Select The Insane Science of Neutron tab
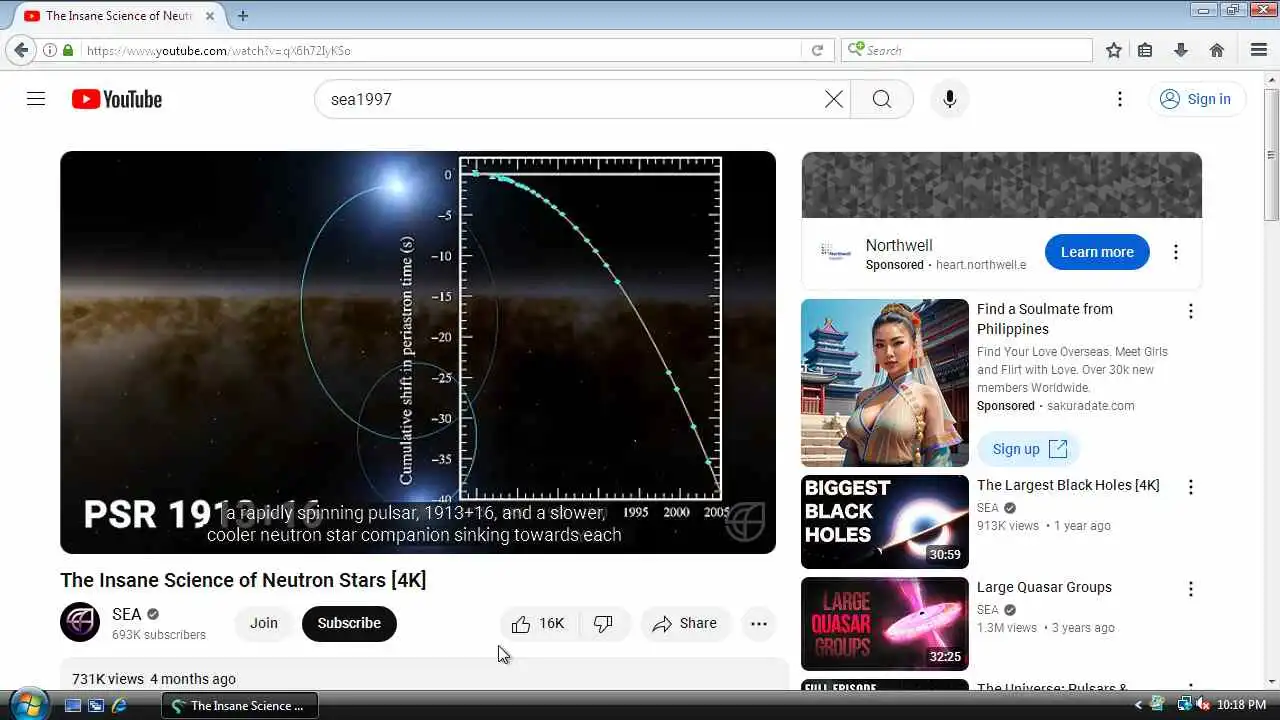Screen dimensions: 1280x720 pos(121,16)
